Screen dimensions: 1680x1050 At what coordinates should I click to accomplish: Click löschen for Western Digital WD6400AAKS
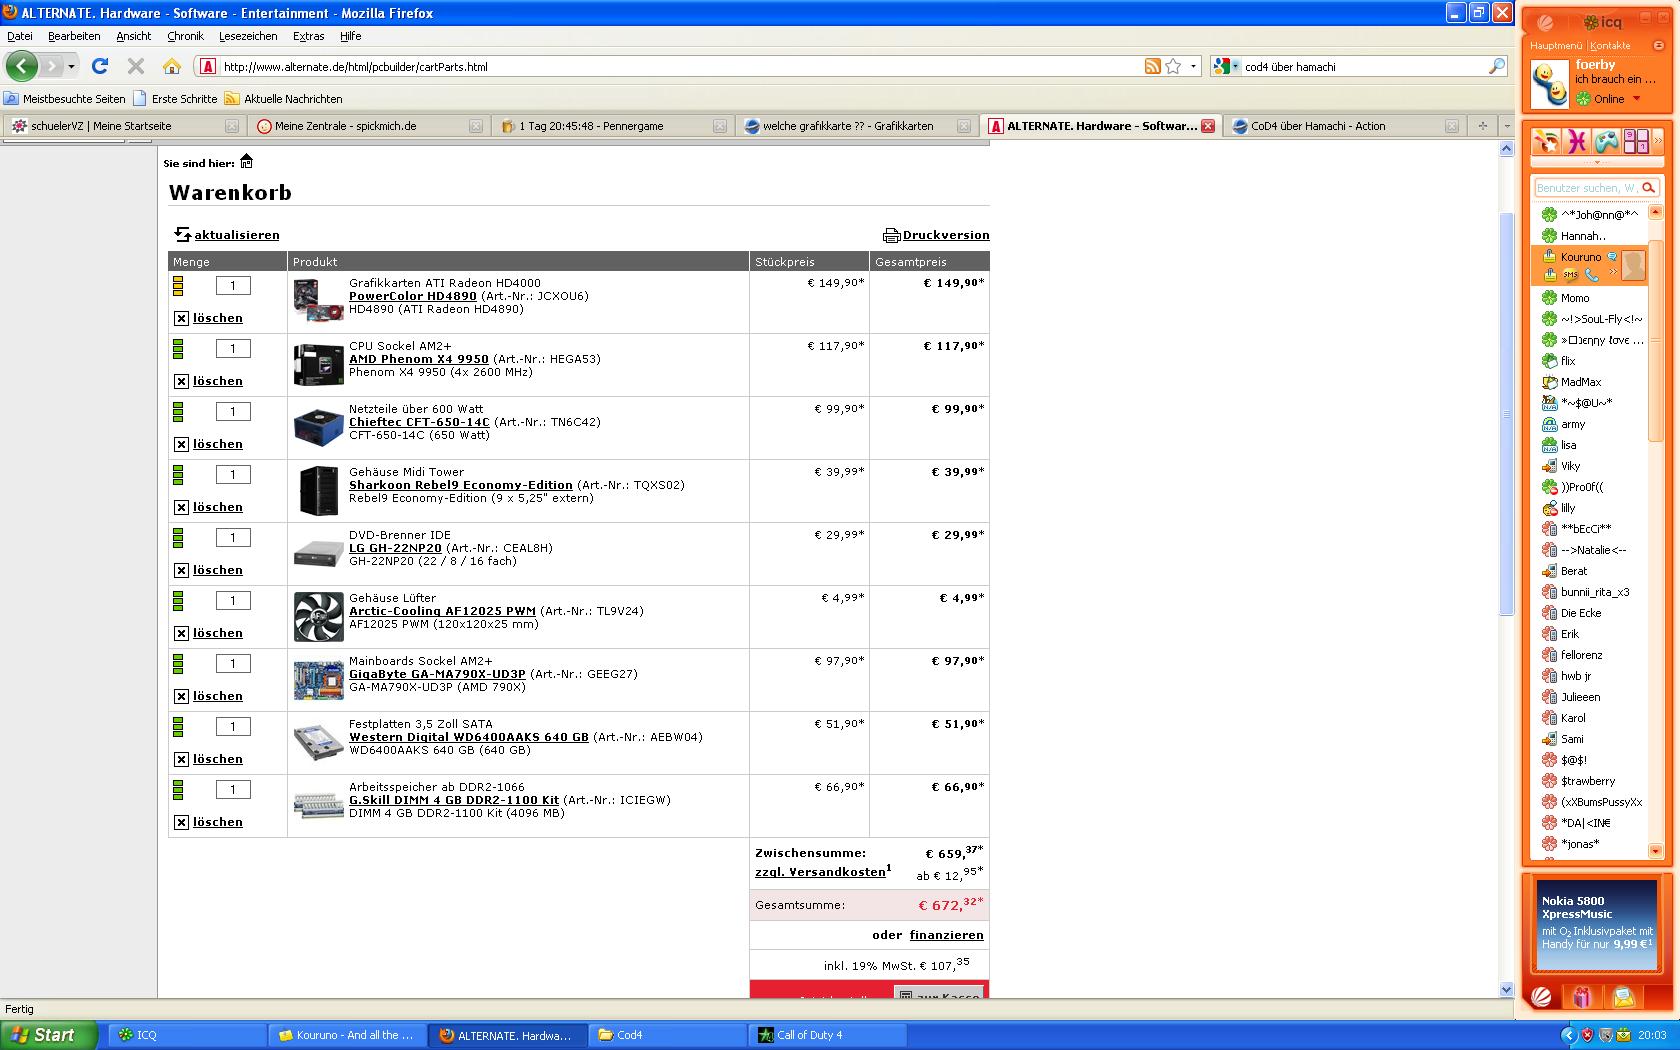pos(218,759)
